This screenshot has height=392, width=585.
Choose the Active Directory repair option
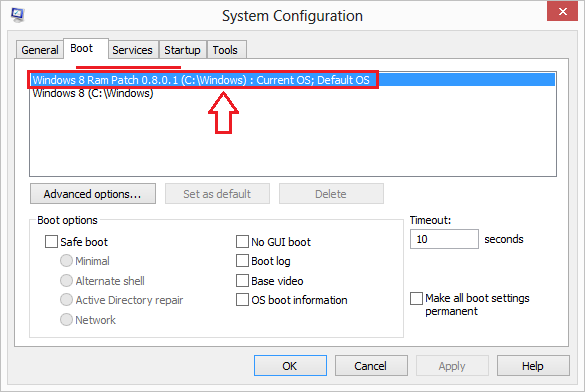tap(66, 300)
